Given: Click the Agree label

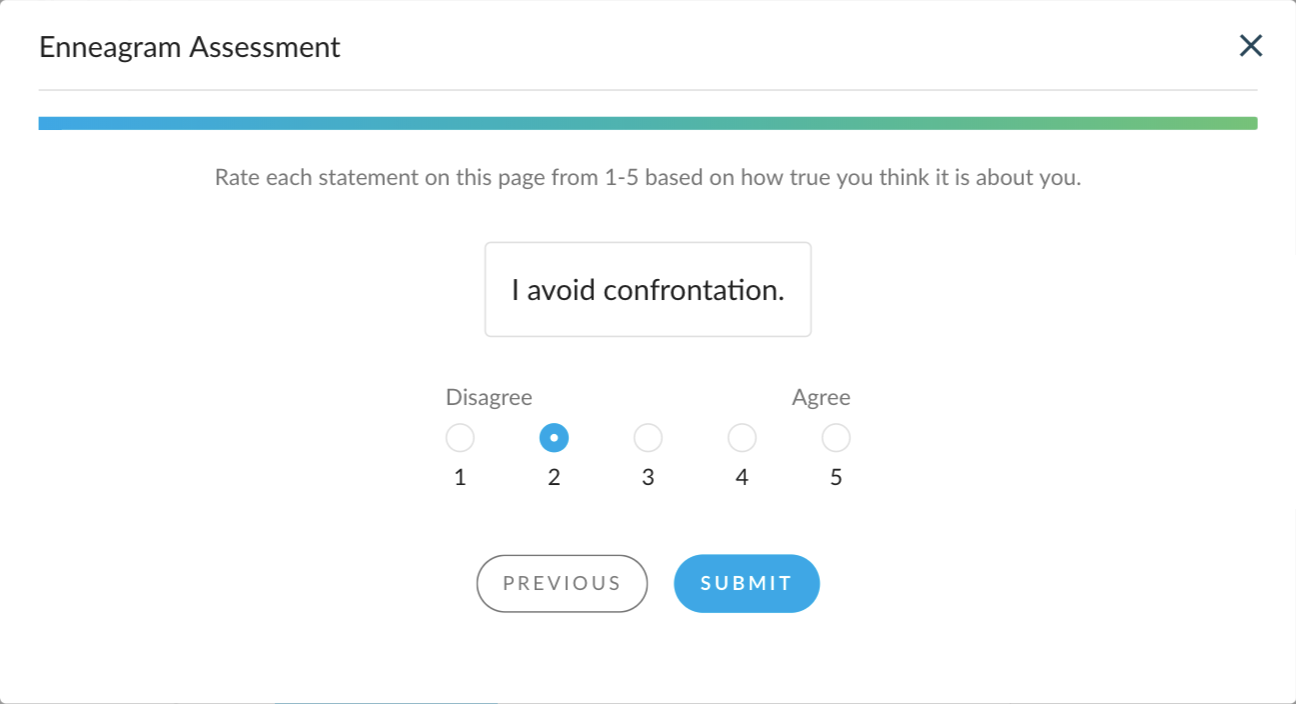Looking at the screenshot, I should tap(821, 398).
